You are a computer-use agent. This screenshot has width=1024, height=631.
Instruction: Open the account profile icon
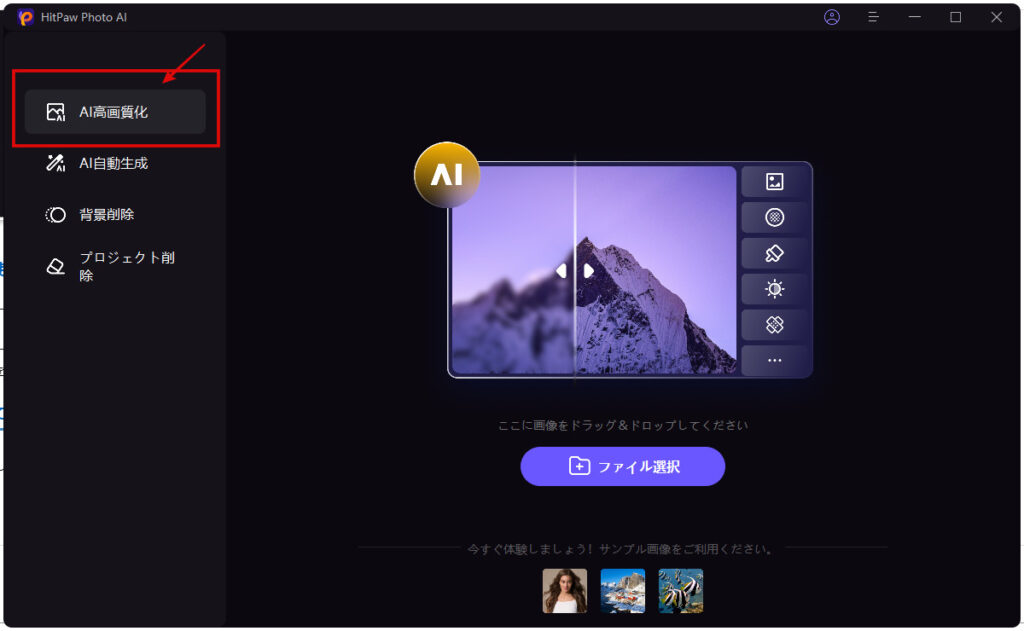pyautogui.click(x=831, y=17)
